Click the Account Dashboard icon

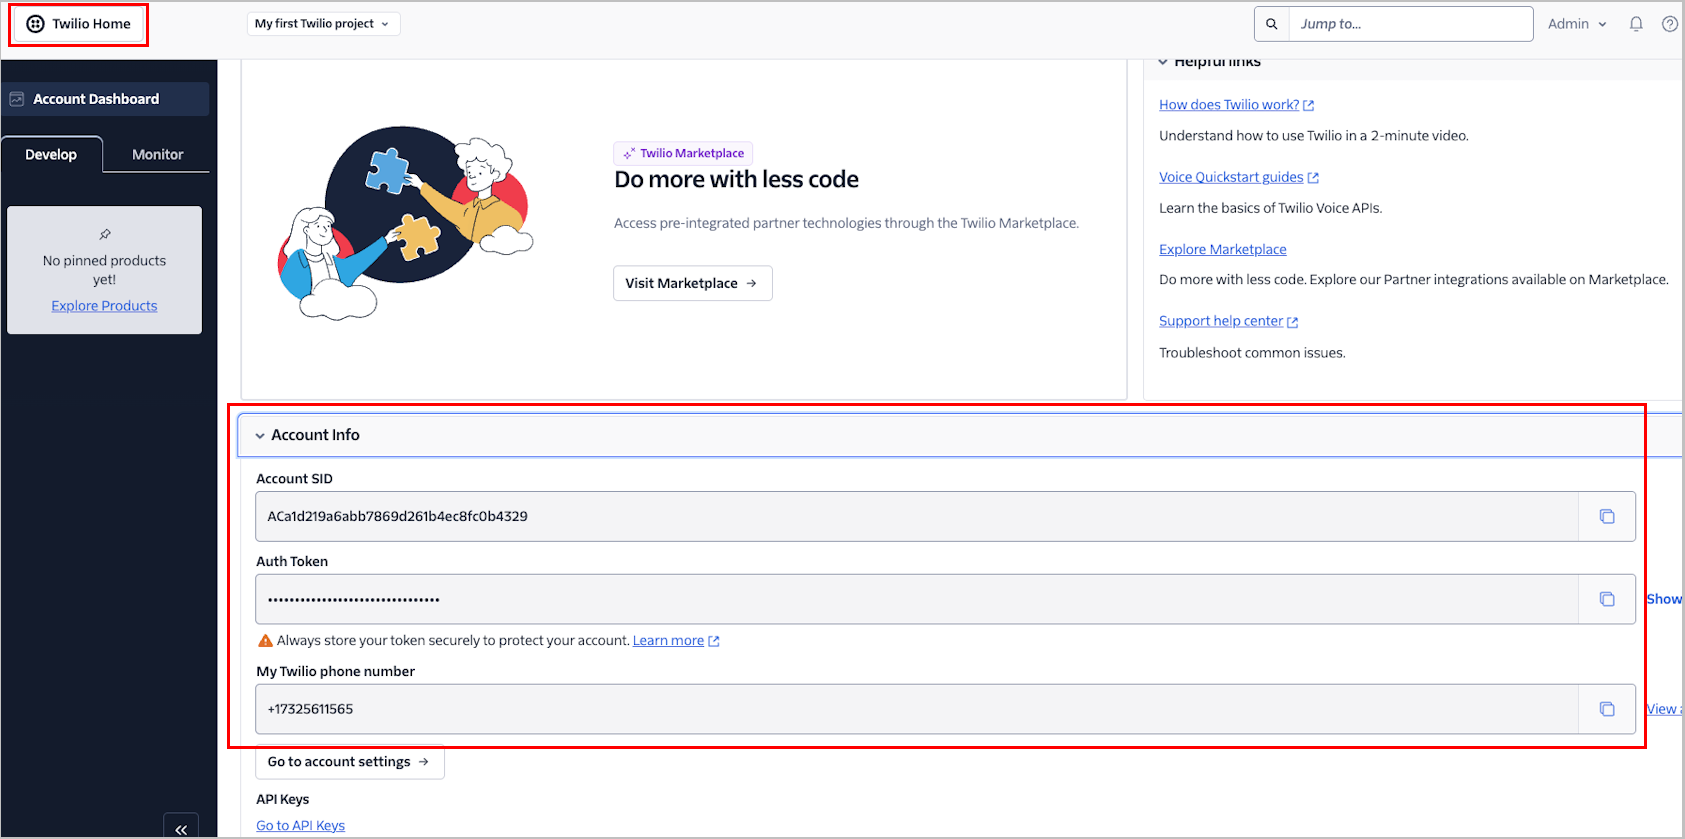pos(17,99)
